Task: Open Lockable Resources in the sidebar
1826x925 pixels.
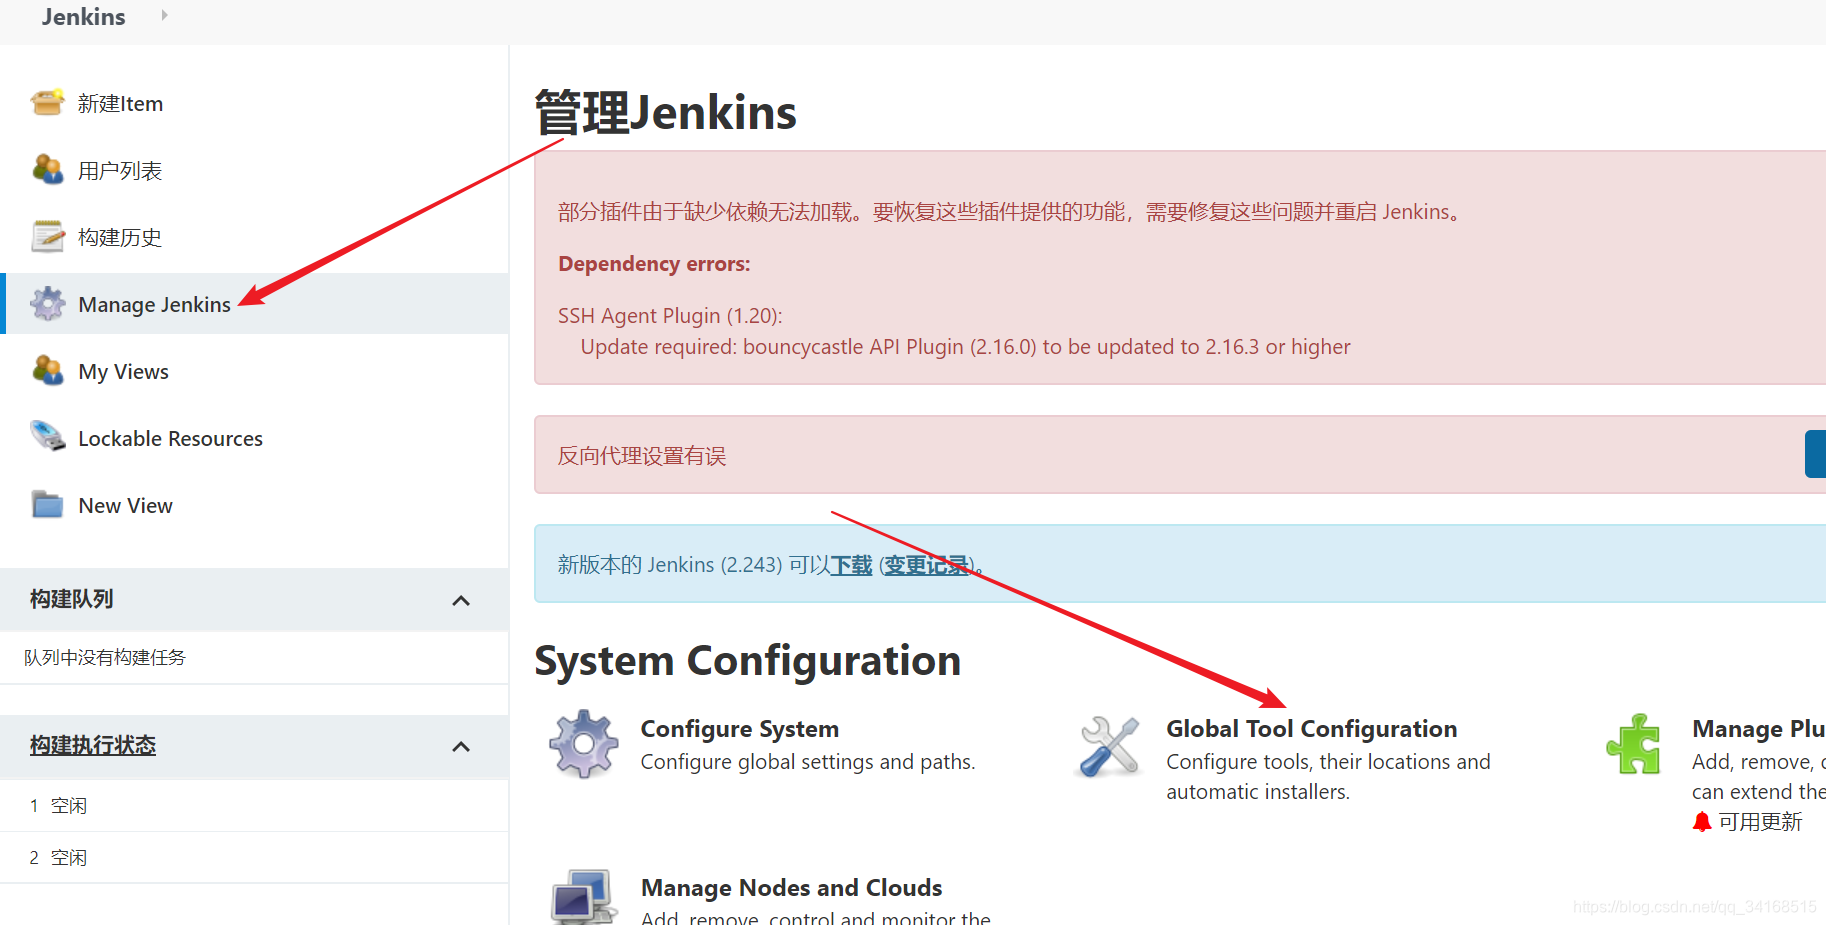Action: (171, 439)
